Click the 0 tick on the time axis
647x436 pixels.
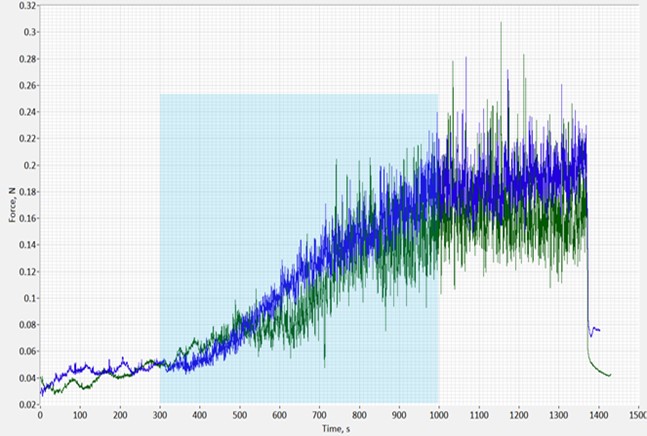pos(40,415)
